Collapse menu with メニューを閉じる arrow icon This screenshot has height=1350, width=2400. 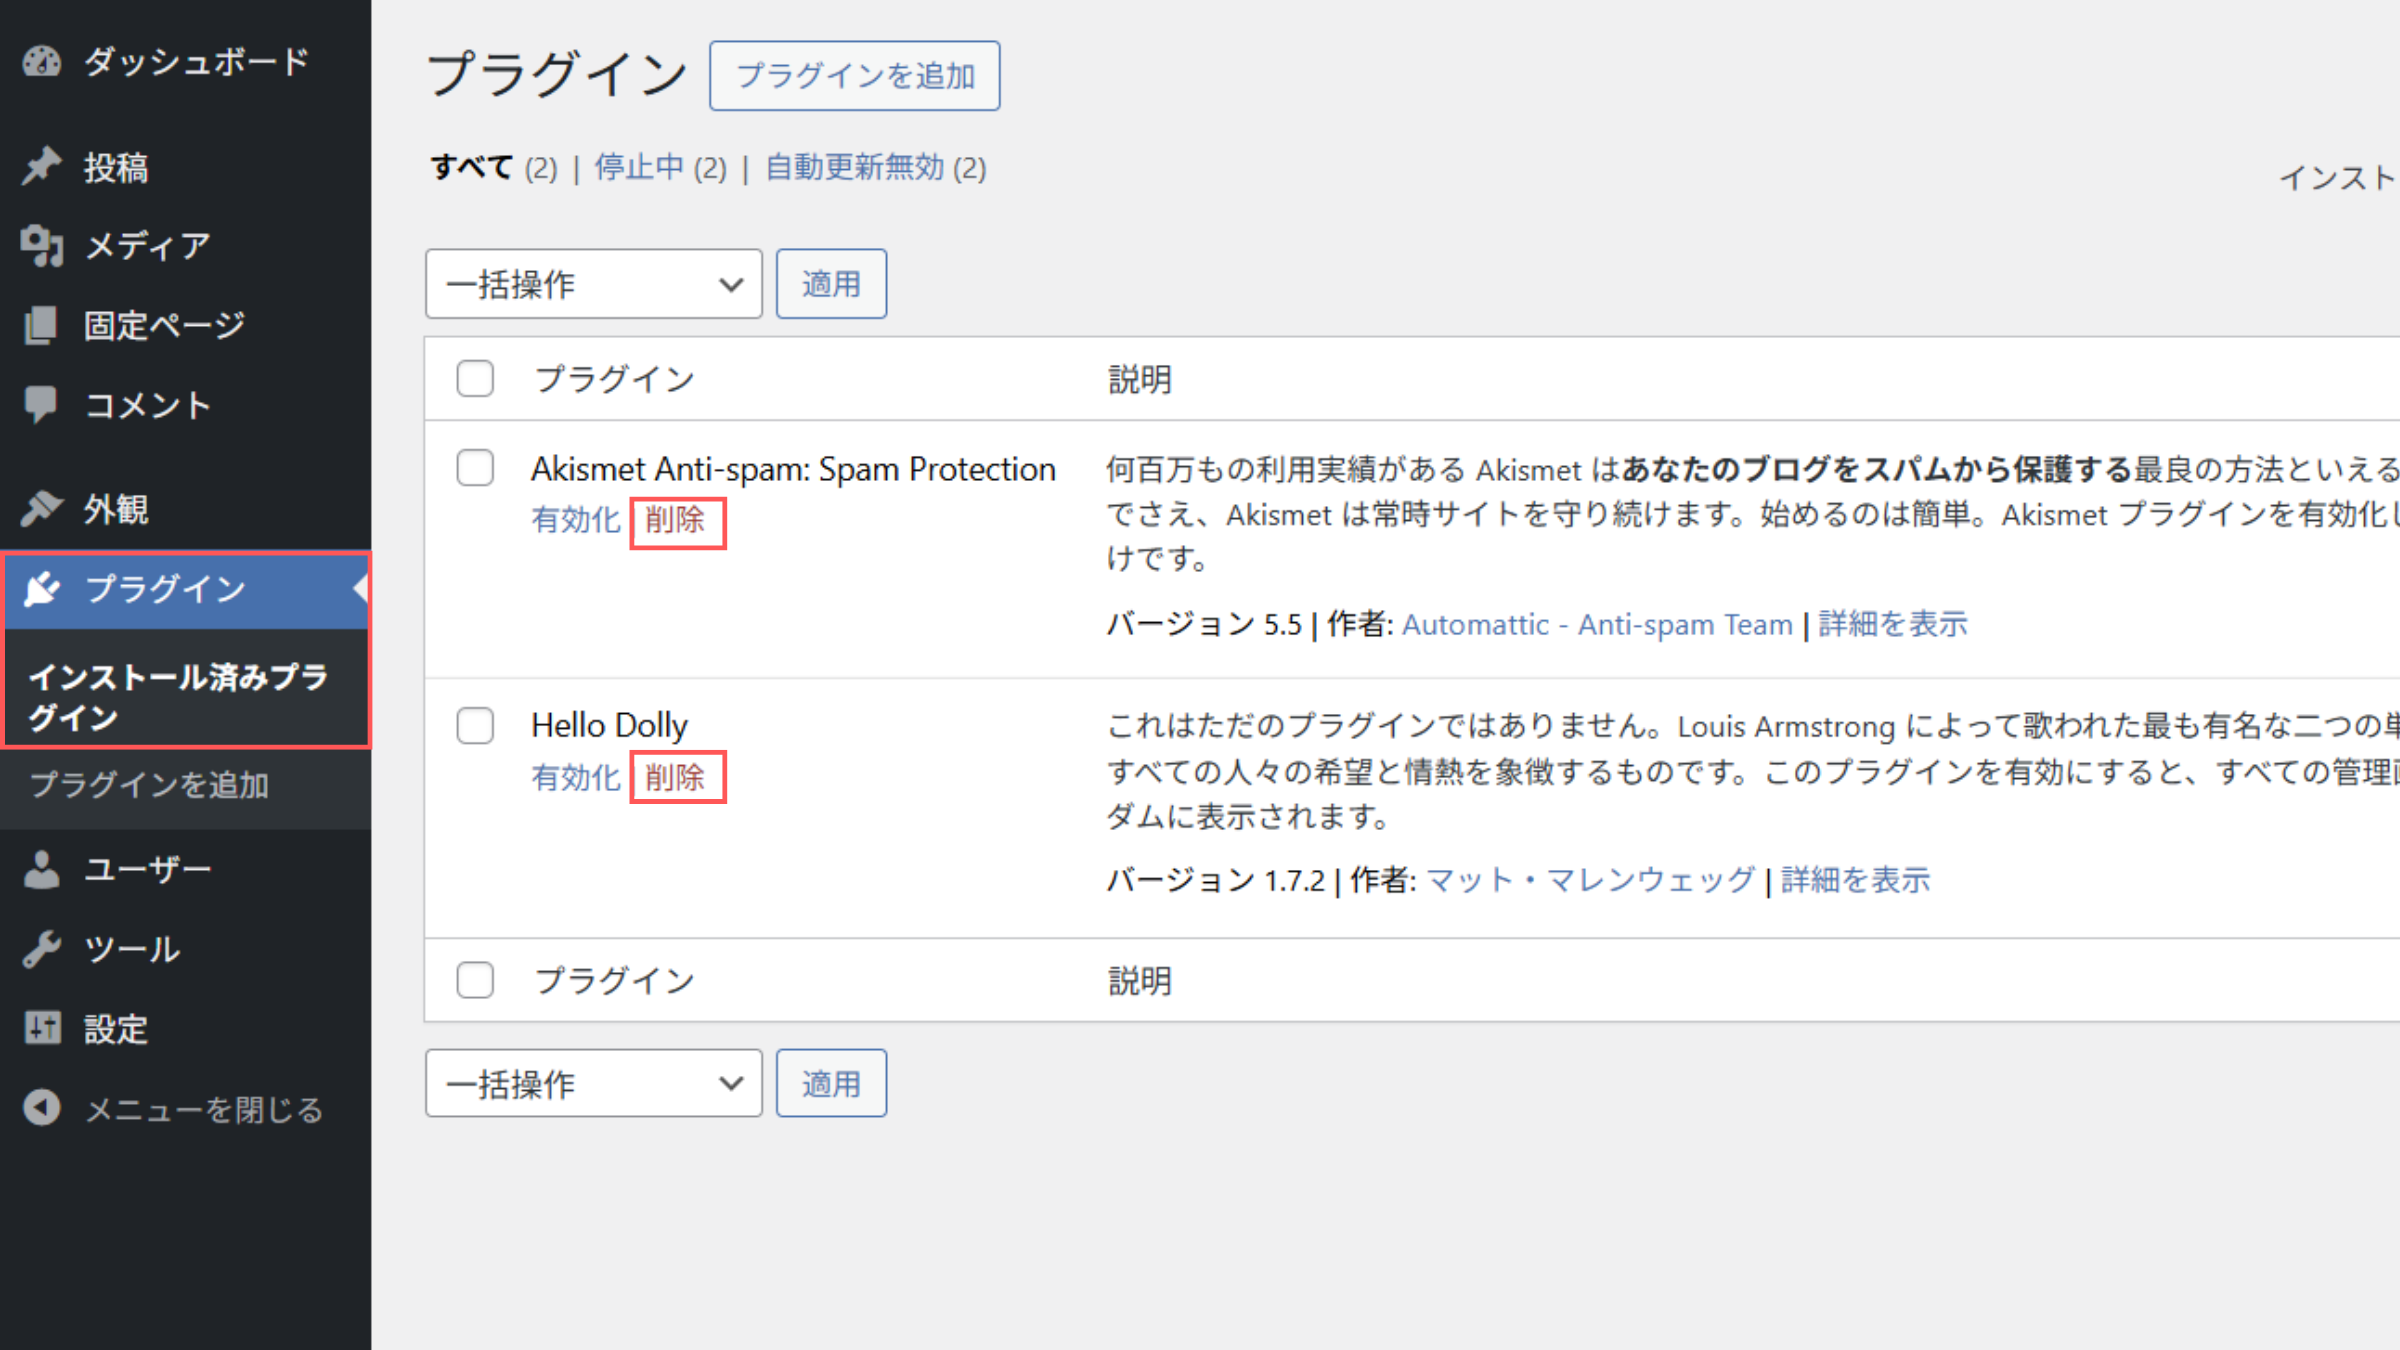42,1108
